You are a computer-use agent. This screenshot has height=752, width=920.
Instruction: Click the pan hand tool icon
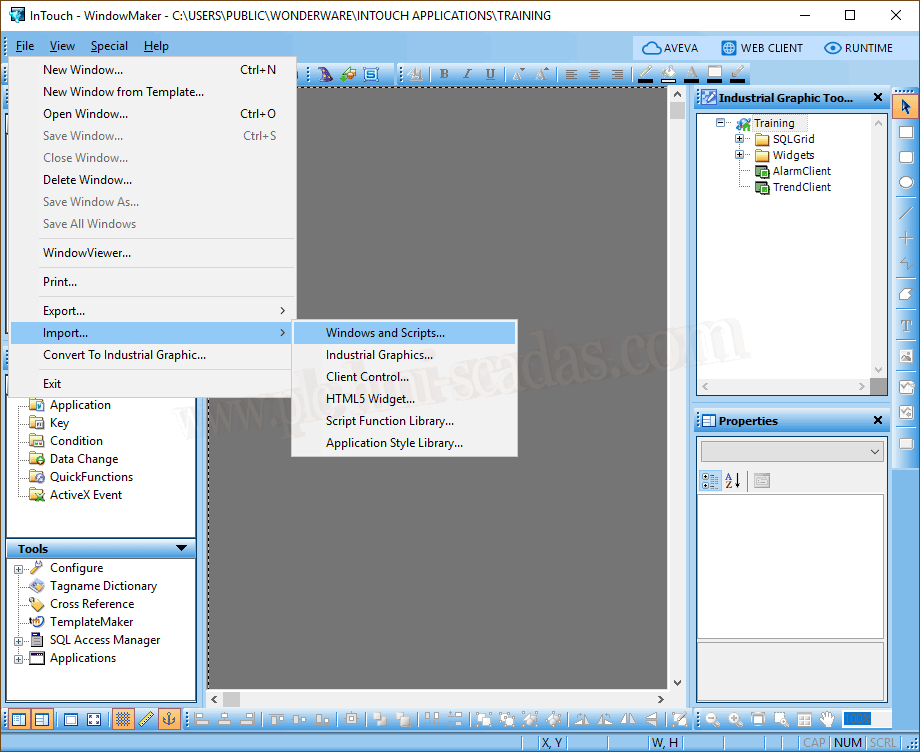(x=827, y=719)
